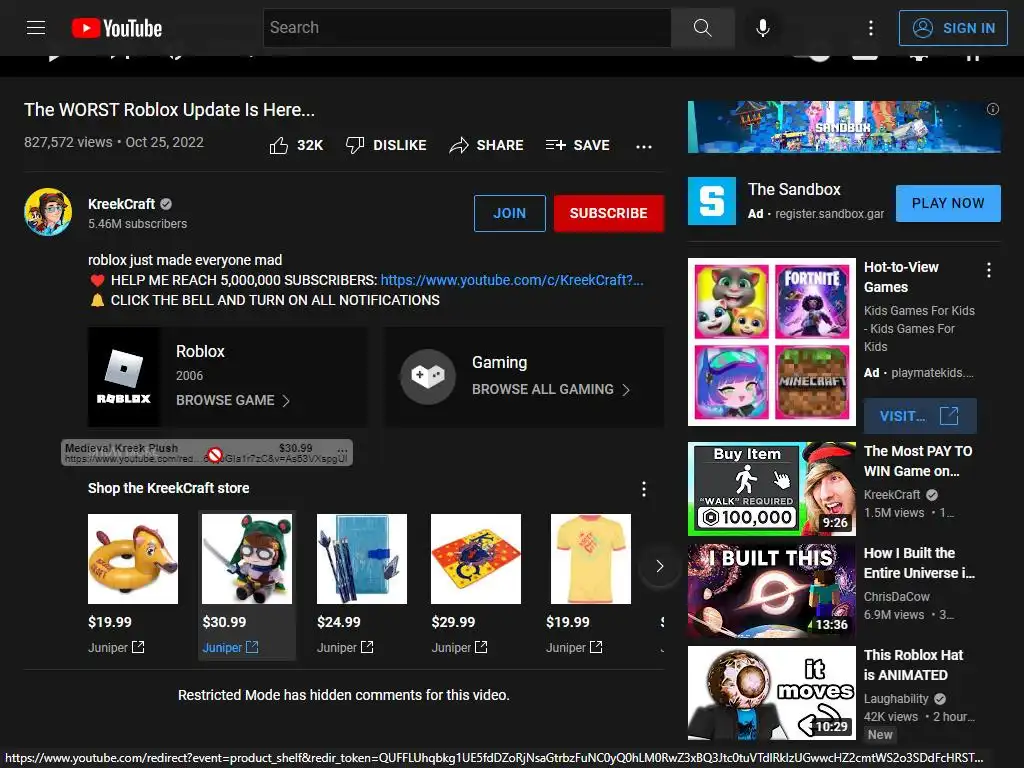The width and height of the screenshot is (1024, 768).
Task: Click the $30.99 price text
Action: click(224, 622)
